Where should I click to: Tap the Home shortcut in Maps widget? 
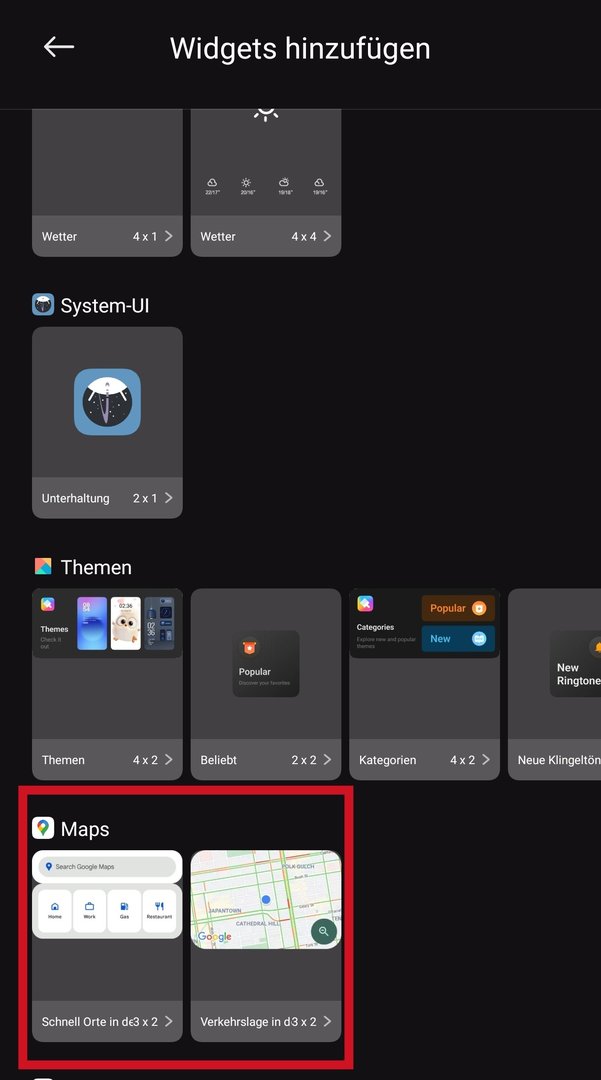click(55, 911)
